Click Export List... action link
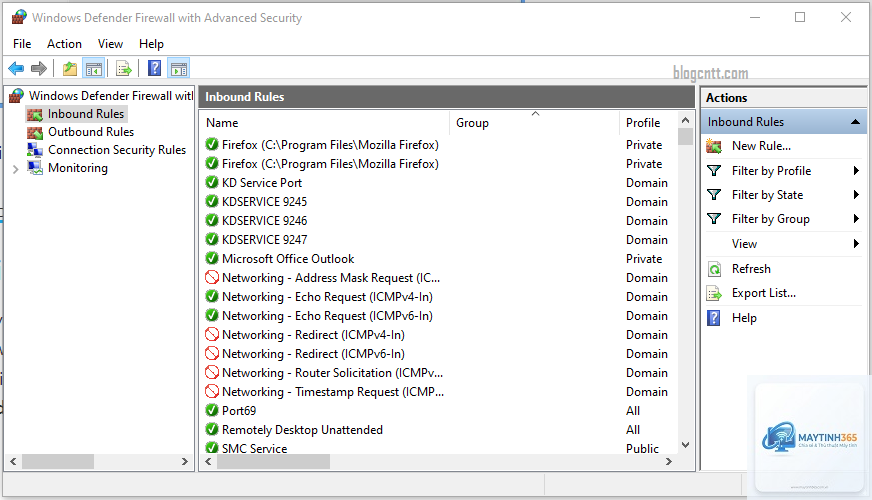872x500 pixels. pyautogui.click(x=764, y=293)
